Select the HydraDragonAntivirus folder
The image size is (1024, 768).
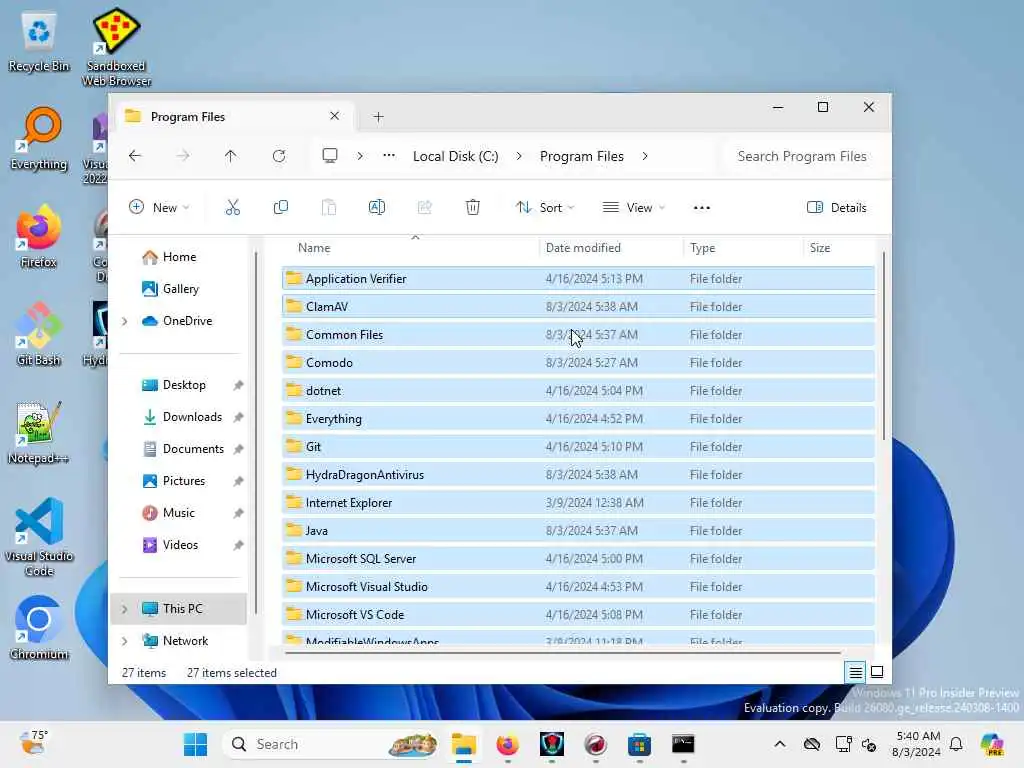tap(578, 475)
